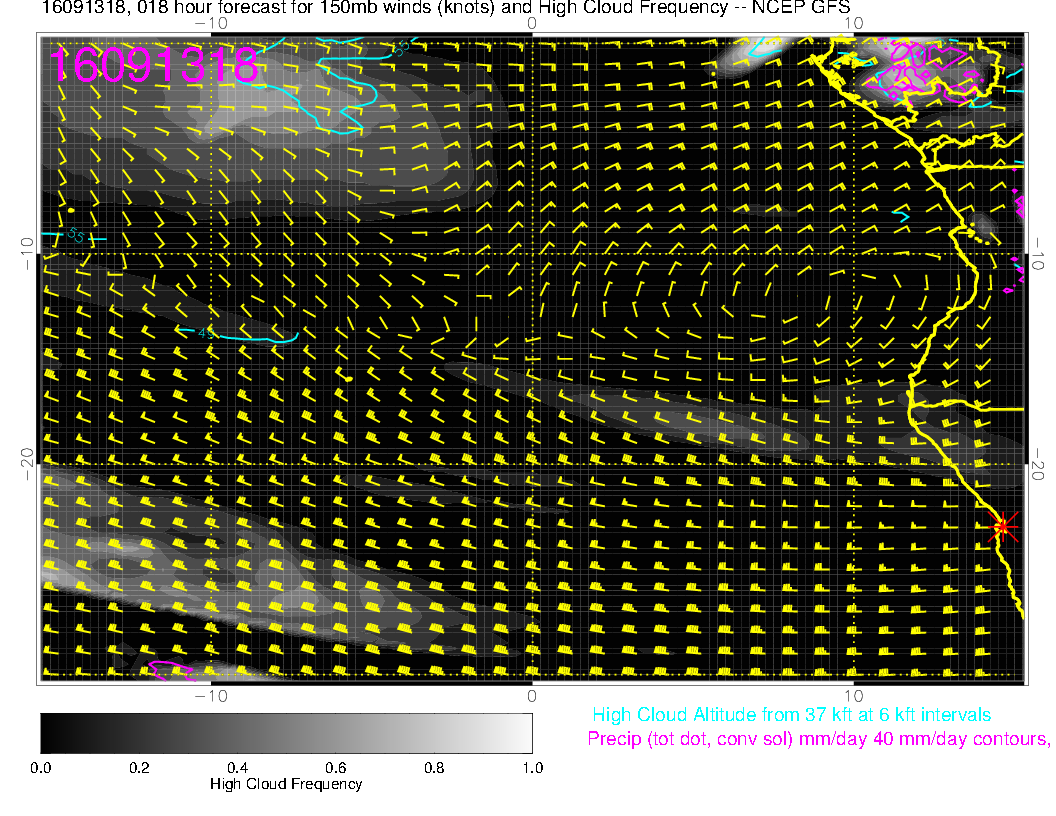This screenshot has height=816, width=1056.
Task: Click the 0.4 tick label on colorbar
Action: point(237,767)
